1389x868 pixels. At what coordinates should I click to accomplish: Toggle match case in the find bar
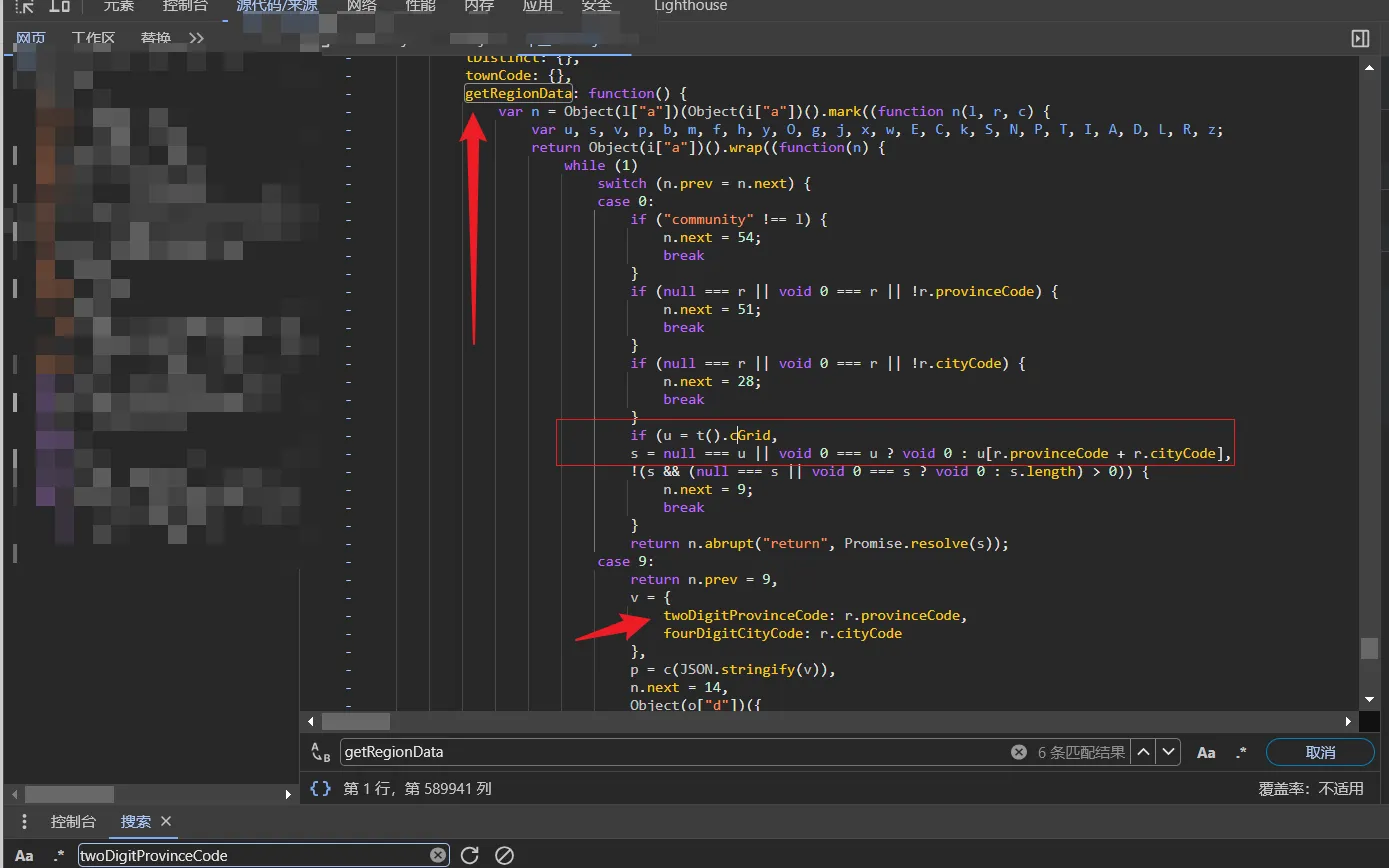tap(1206, 752)
